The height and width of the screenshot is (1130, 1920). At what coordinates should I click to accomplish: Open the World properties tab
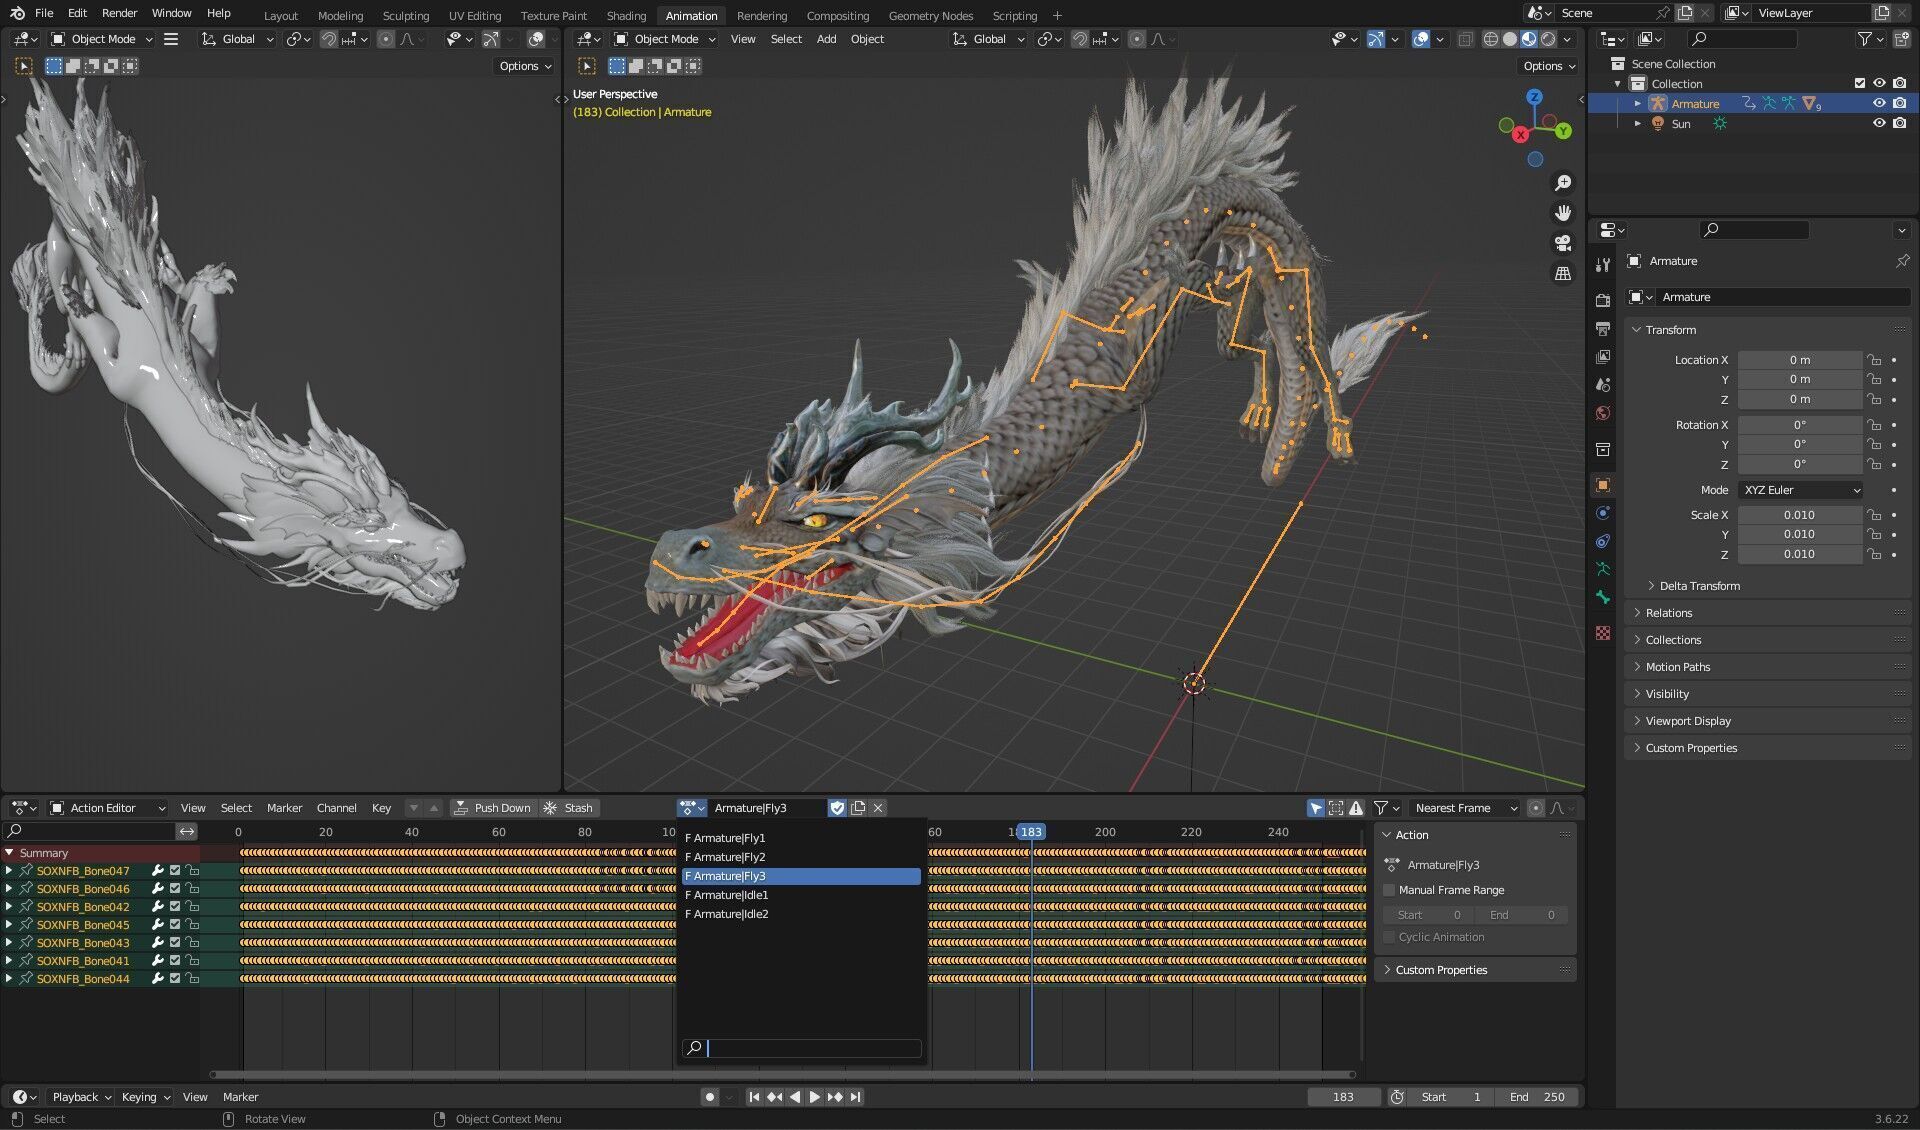[x=1603, y=412]
